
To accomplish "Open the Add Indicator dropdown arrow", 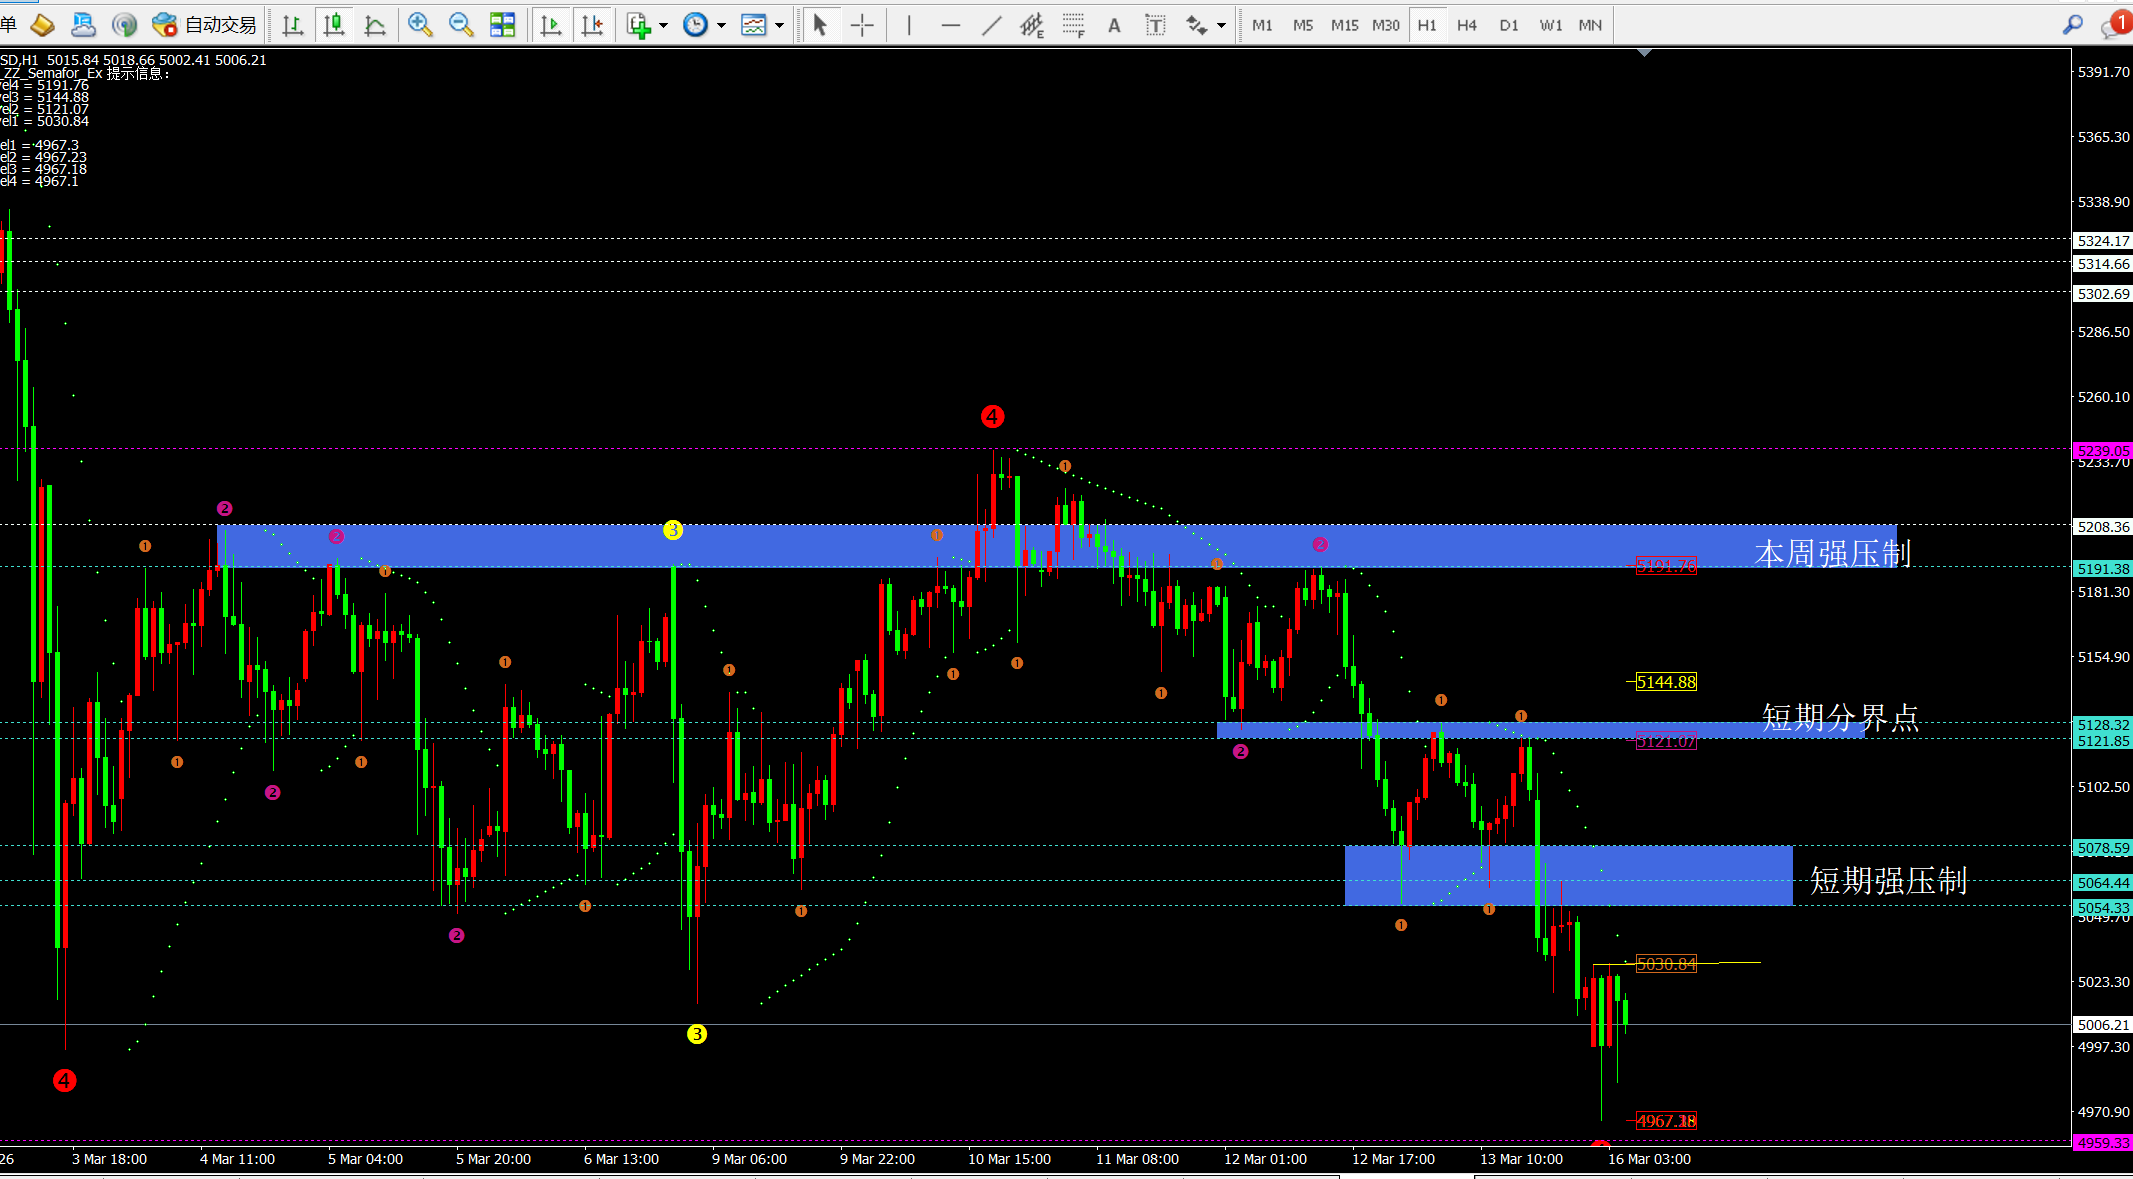I will point(663,25).
